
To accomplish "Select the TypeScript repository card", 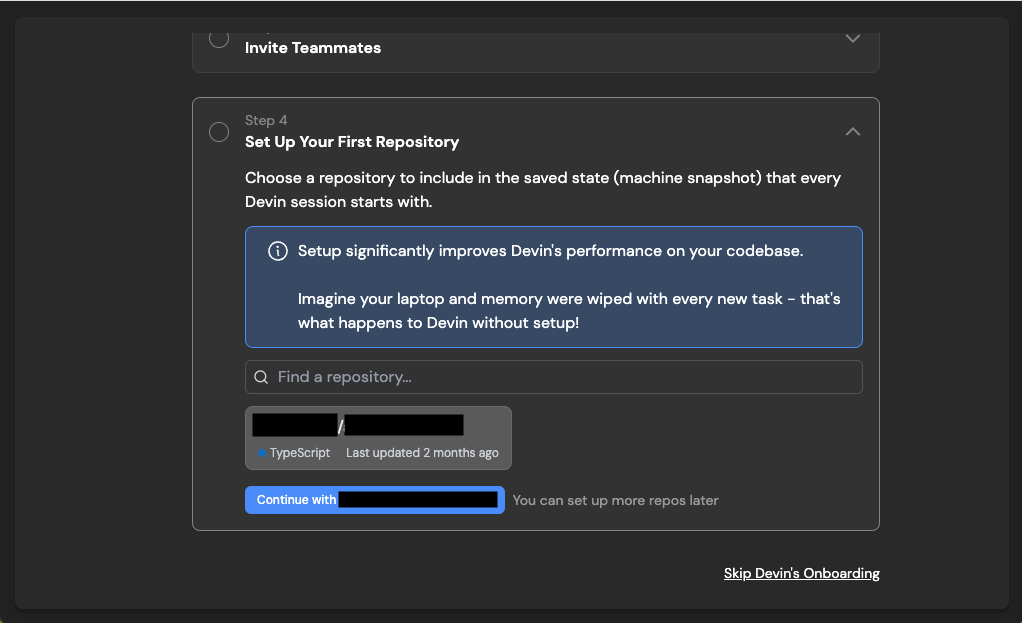I will coord(378,438).
